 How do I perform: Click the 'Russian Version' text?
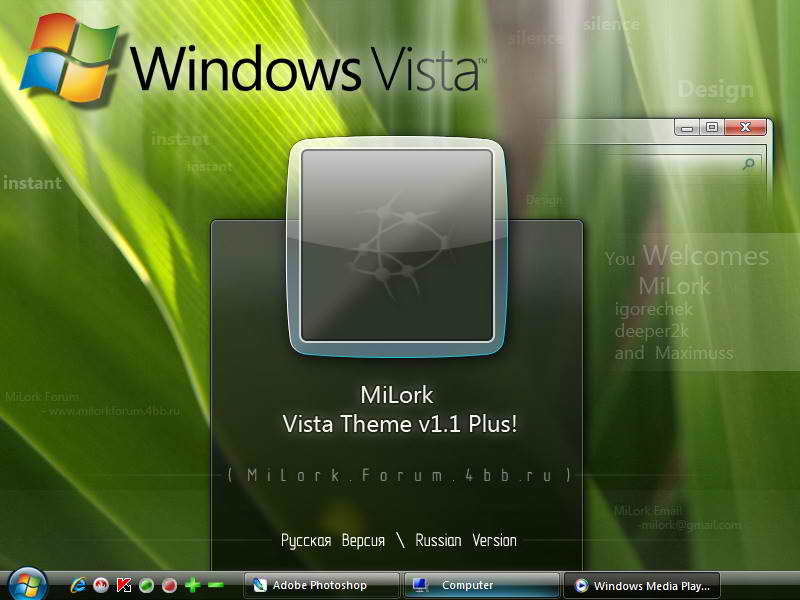(466, 540)
